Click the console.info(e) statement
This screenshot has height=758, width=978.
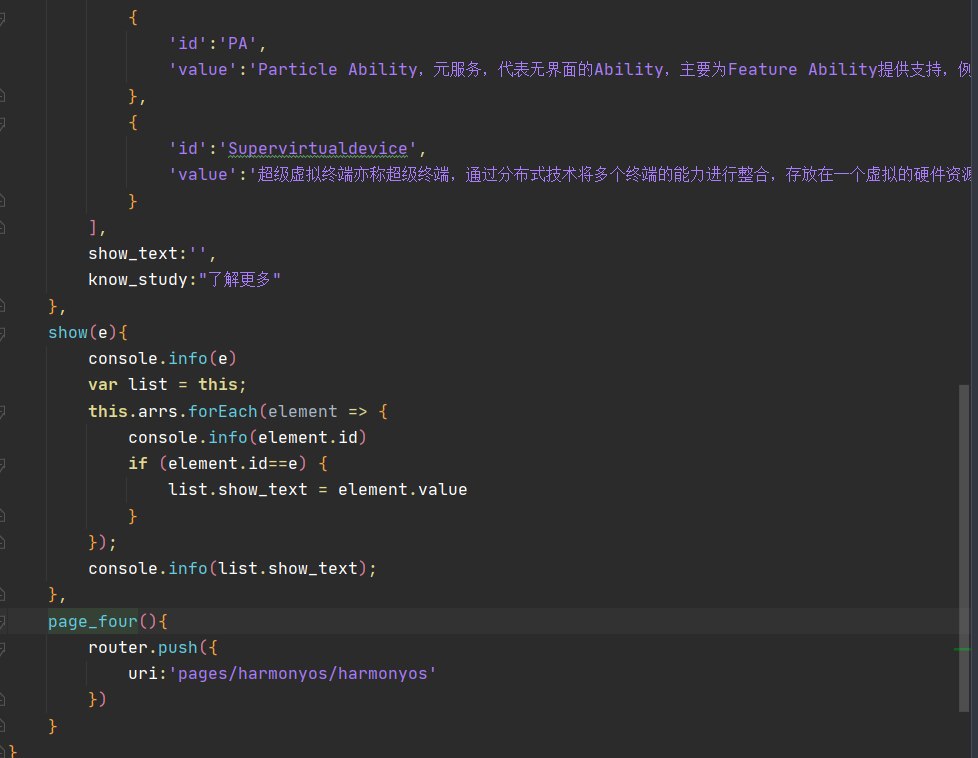click(162, 359)
